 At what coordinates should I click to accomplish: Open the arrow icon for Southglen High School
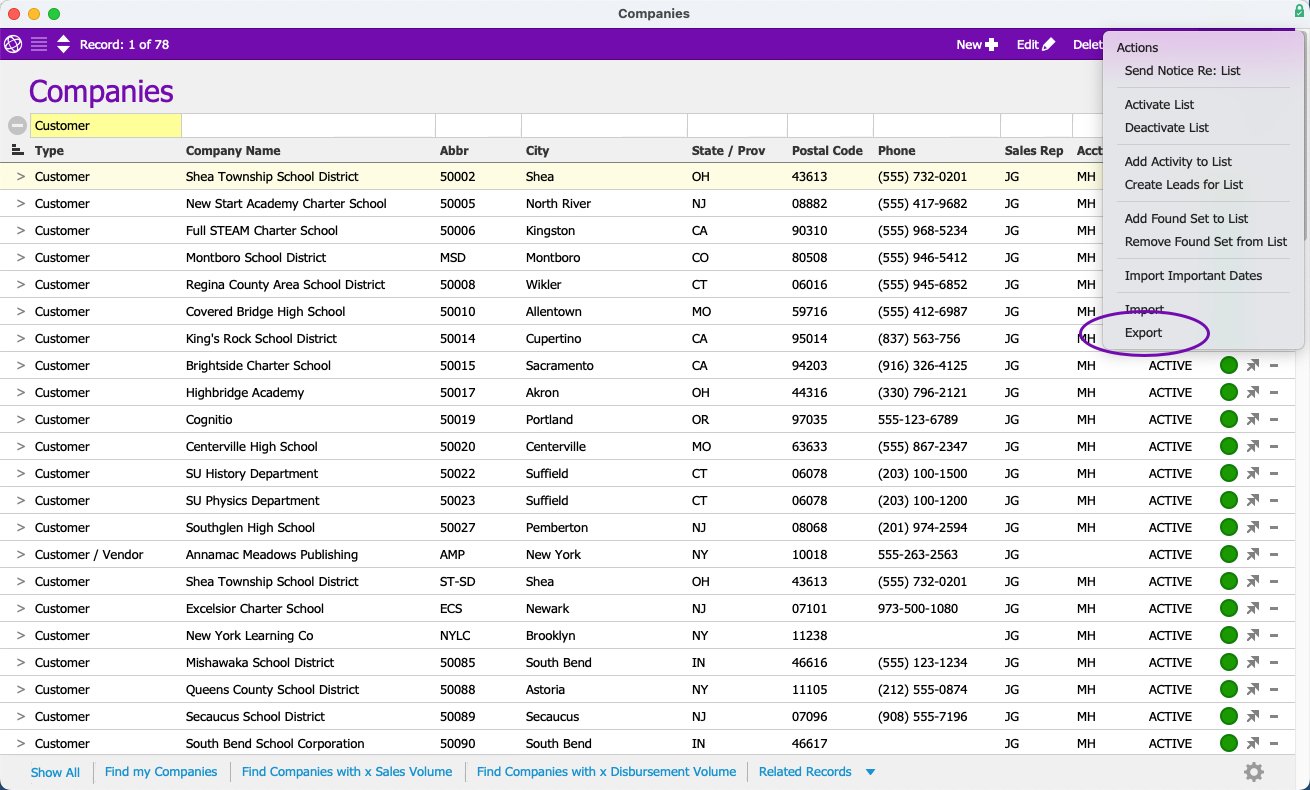1253,528
